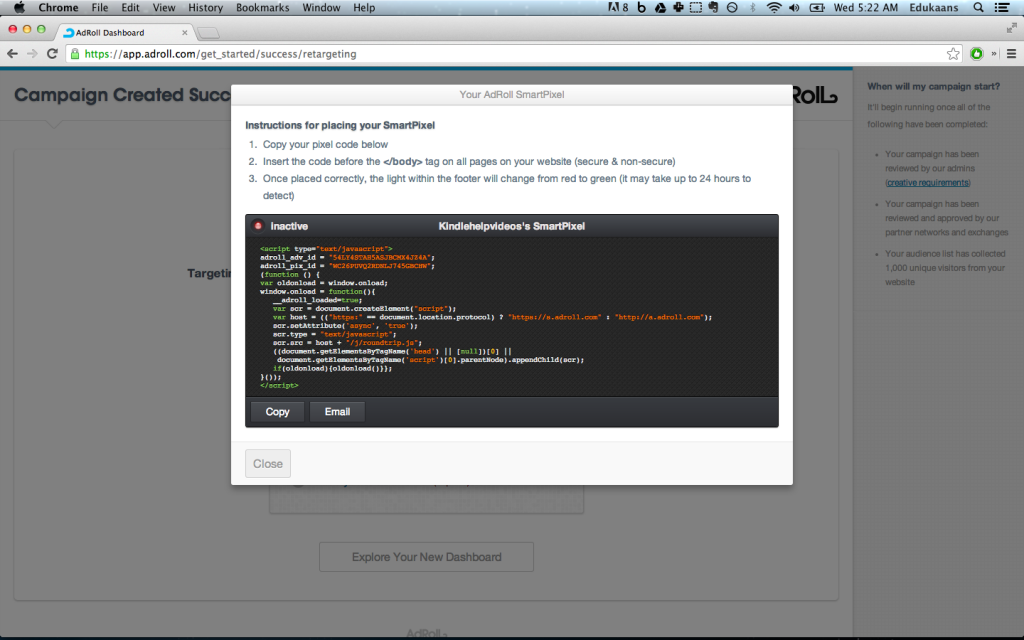Open the Chrome hamburger menu
The height and width of the screenshot is (640, 1024).
tap(1011, 54)
